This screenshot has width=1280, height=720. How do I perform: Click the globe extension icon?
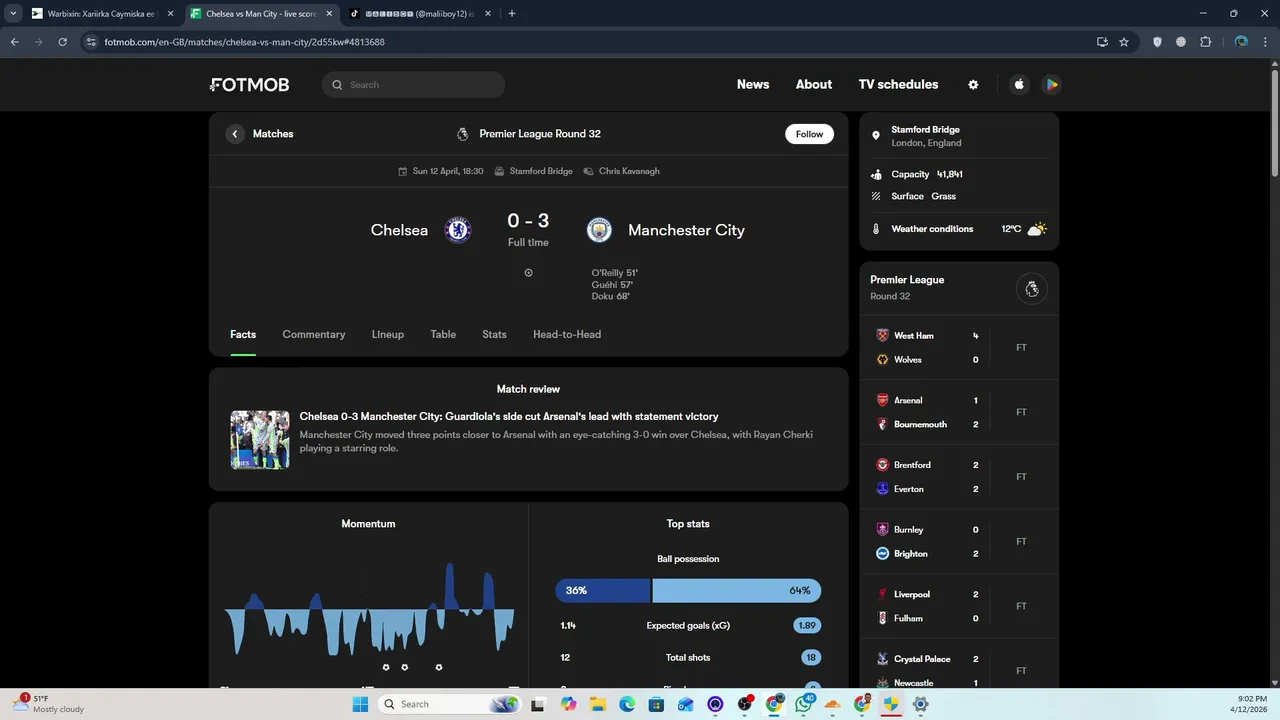pos(1181,42)
